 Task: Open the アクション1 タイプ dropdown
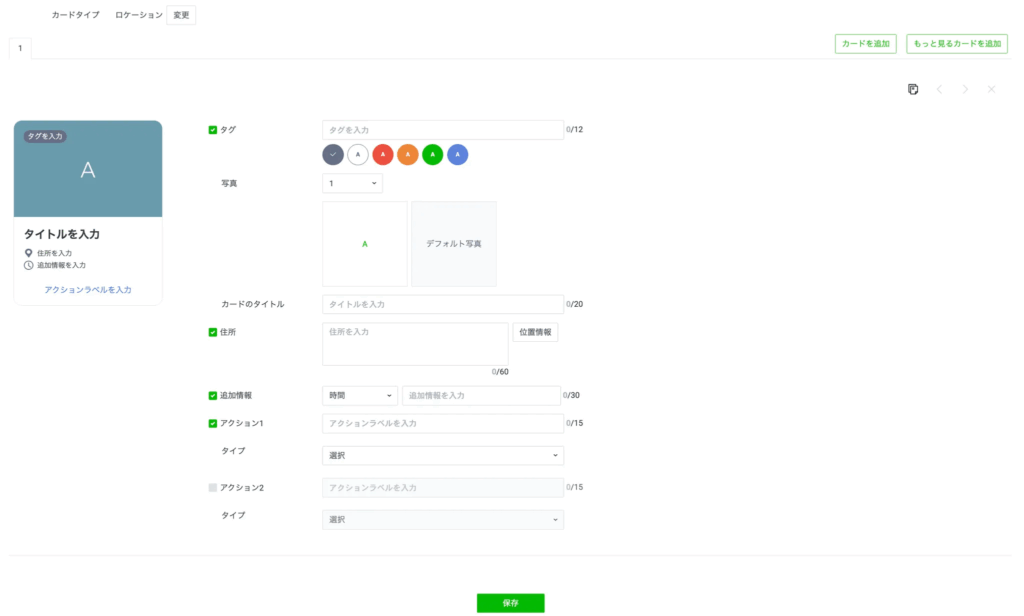[x=442, y=456]
